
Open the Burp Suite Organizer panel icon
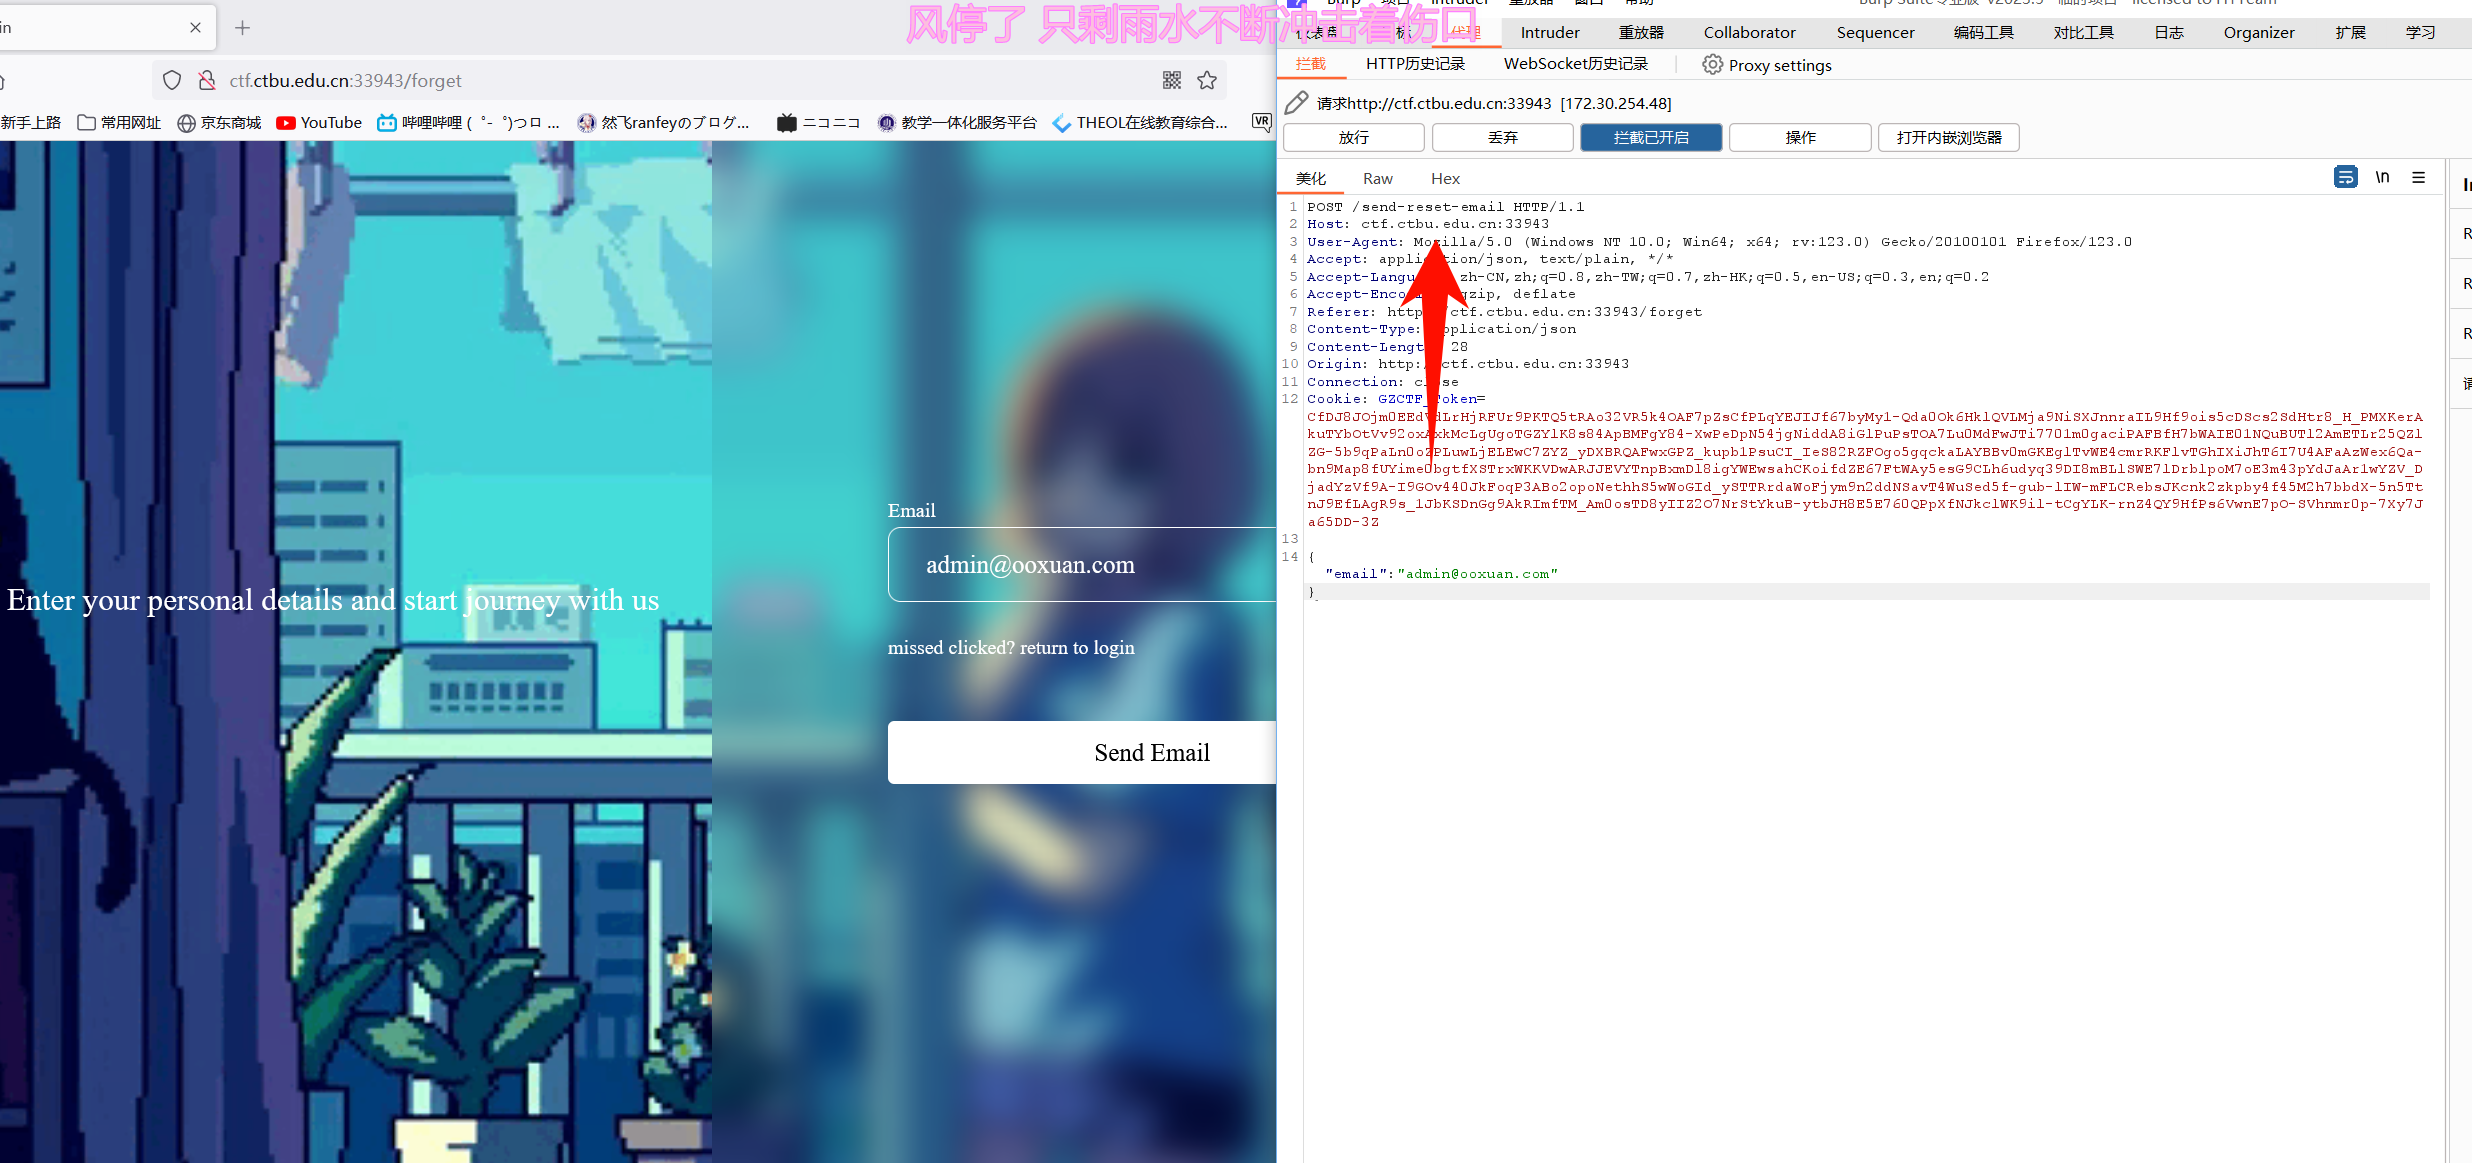click(x=2261, y=28)
